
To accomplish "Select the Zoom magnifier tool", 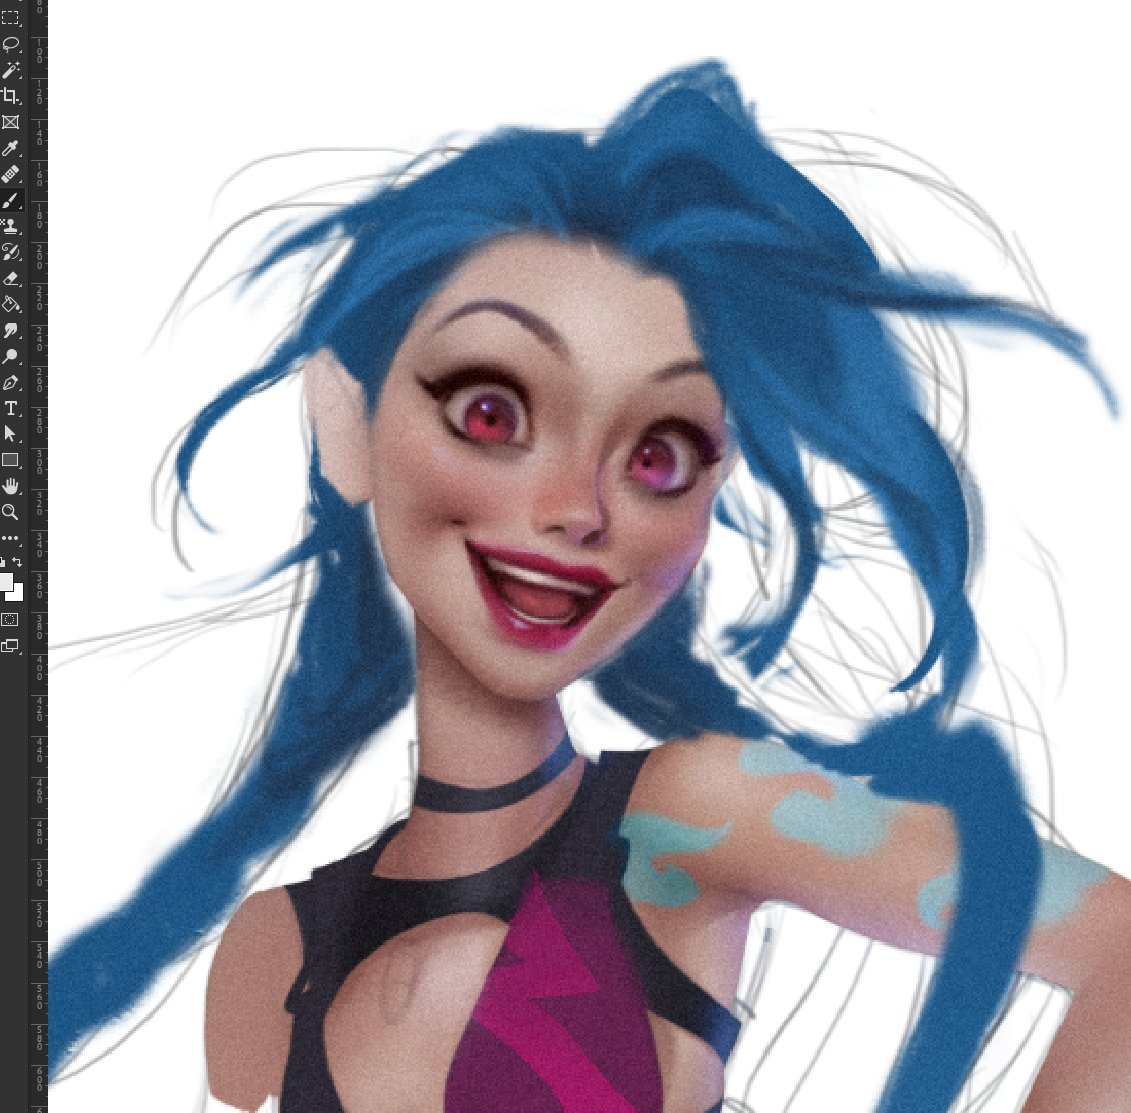I will pos(10,512).
